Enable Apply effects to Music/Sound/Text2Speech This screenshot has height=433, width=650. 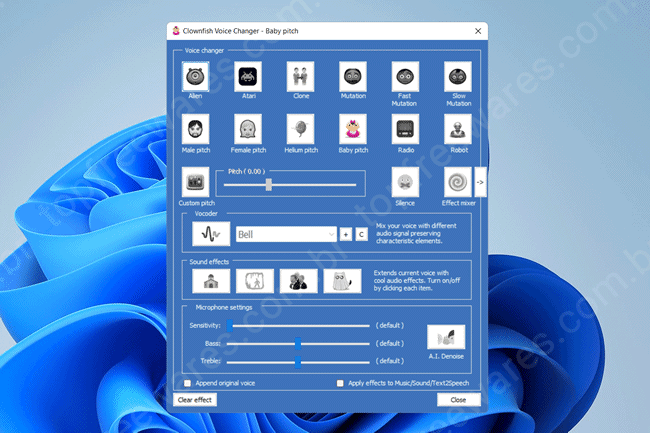(x=340, y=383)
